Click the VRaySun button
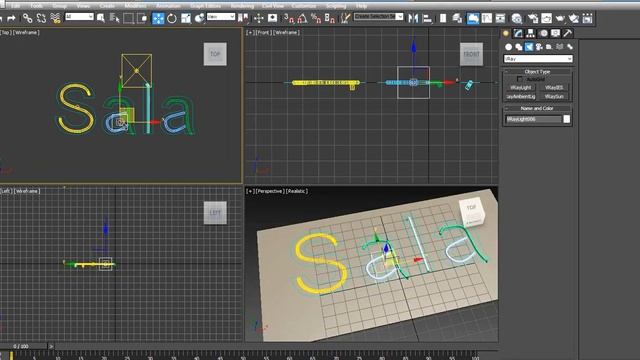Image resolution: width=640 pixels, height=360 pixels. click(554, 96)
